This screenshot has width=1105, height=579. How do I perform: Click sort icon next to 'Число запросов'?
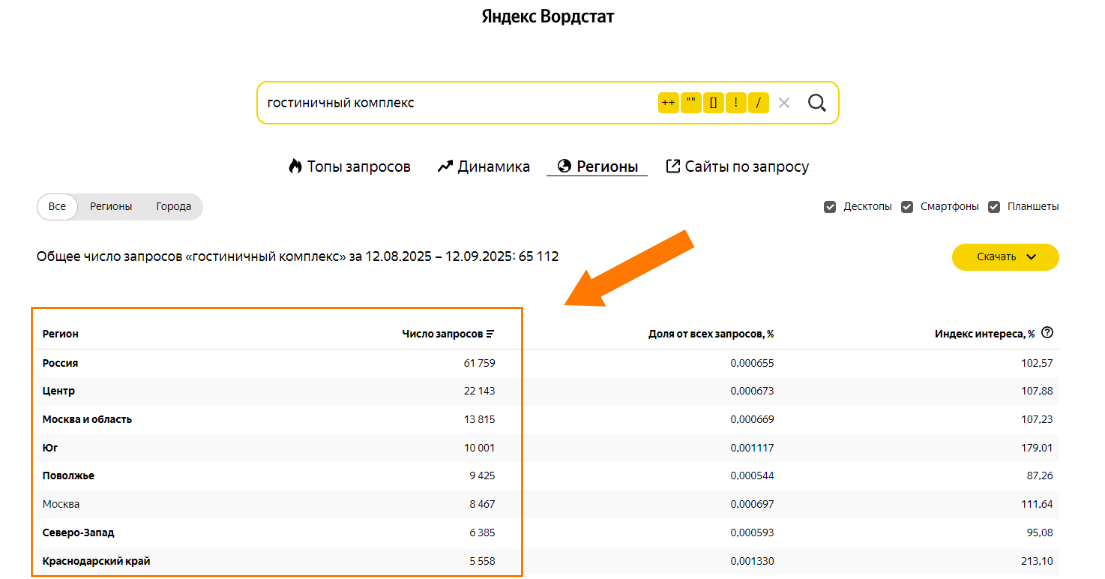tap(490, 334)
